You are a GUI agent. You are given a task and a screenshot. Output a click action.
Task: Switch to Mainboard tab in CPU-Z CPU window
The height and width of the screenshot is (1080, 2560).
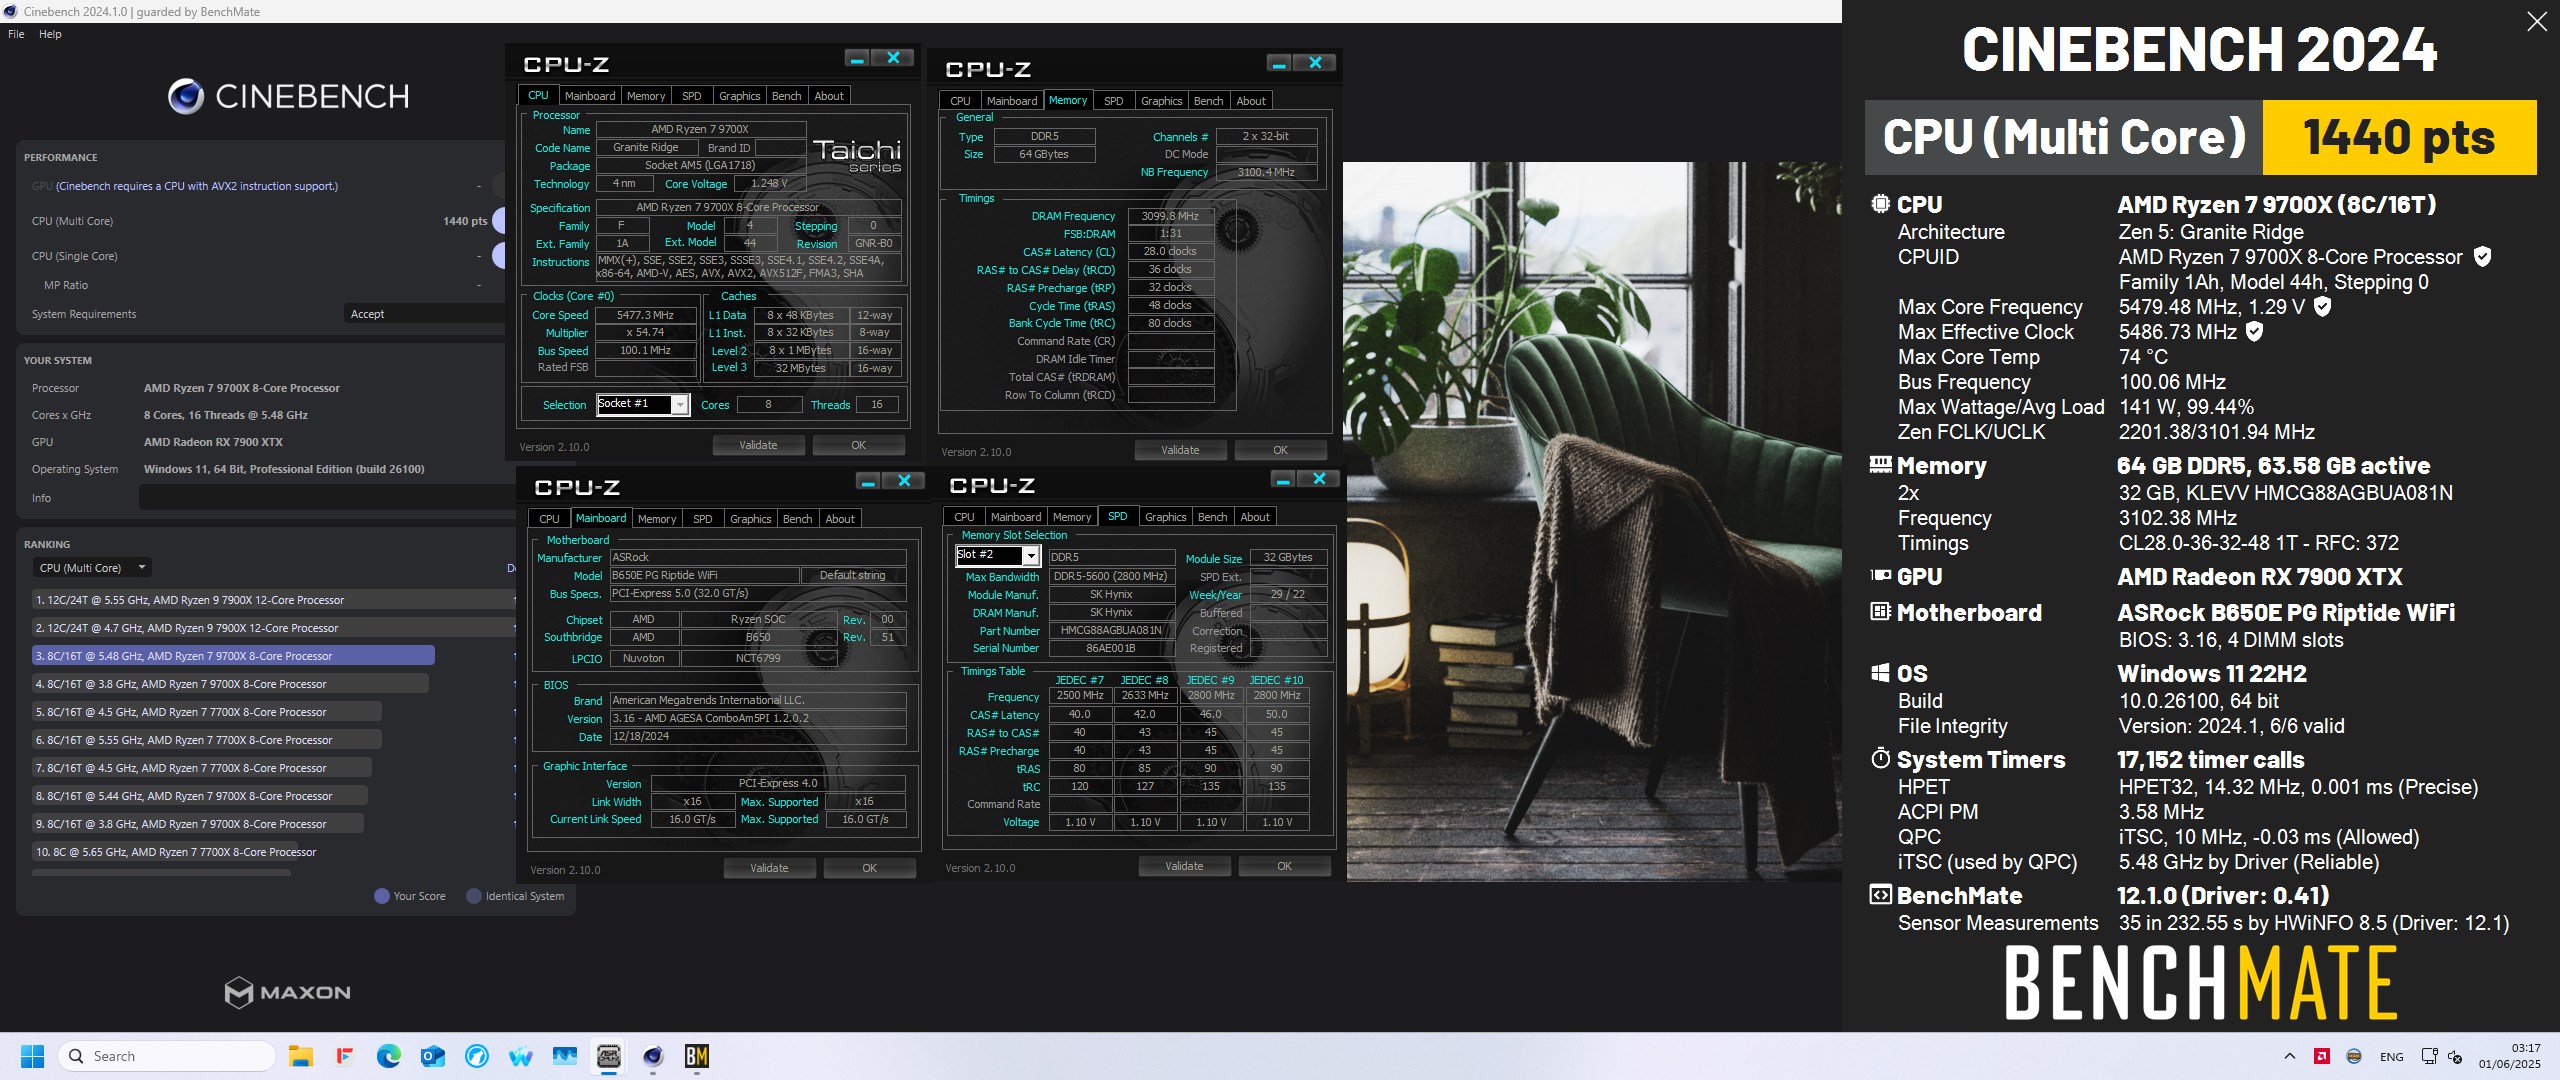coord(590,96)
